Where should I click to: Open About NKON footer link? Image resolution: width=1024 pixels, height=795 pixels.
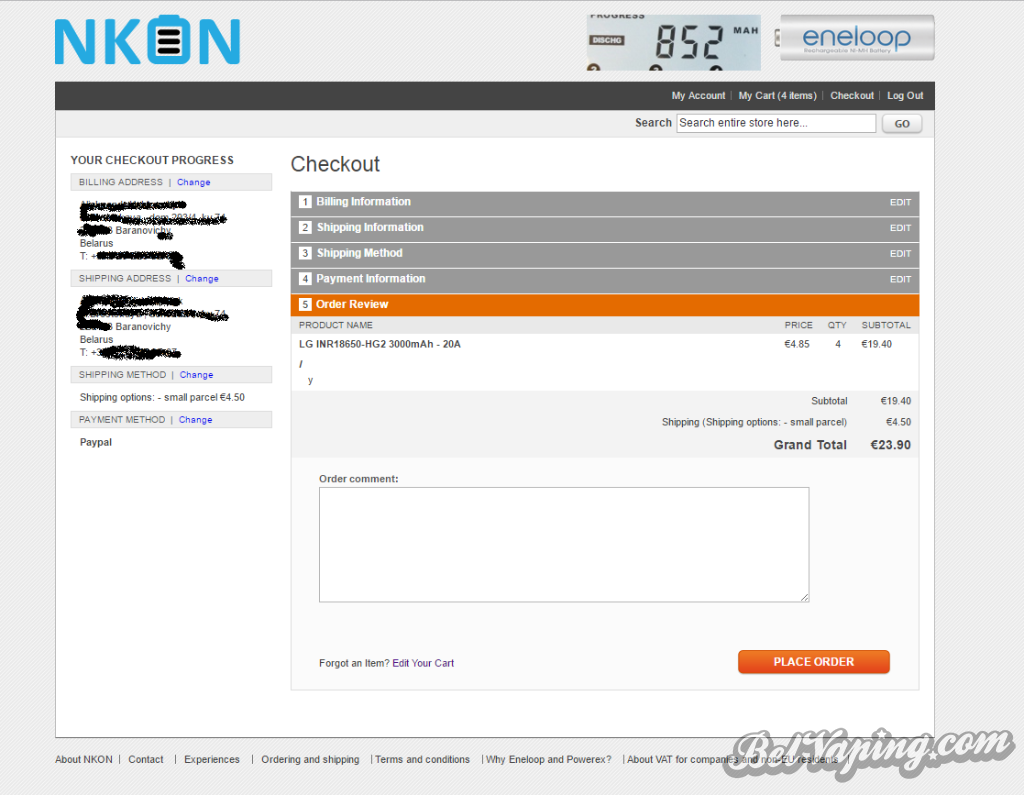[x=84, y=760]
